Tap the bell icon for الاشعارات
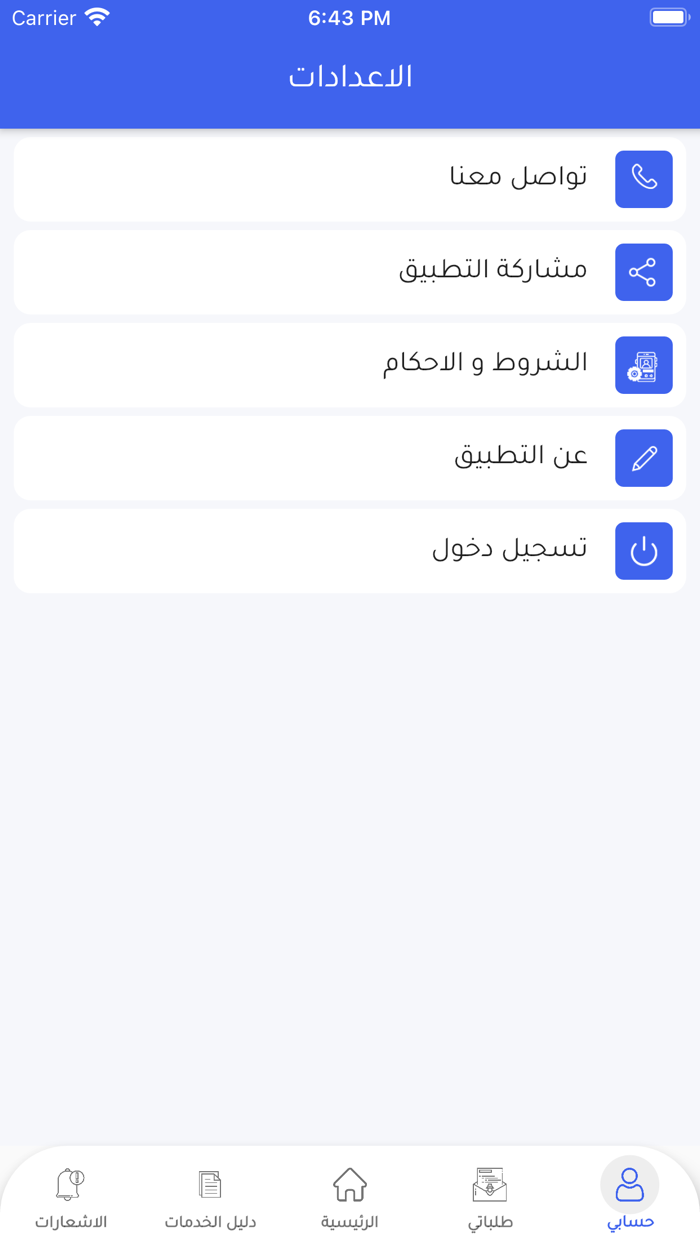The height and width of the screenshot is (1244, 700). click(69, 1185)
